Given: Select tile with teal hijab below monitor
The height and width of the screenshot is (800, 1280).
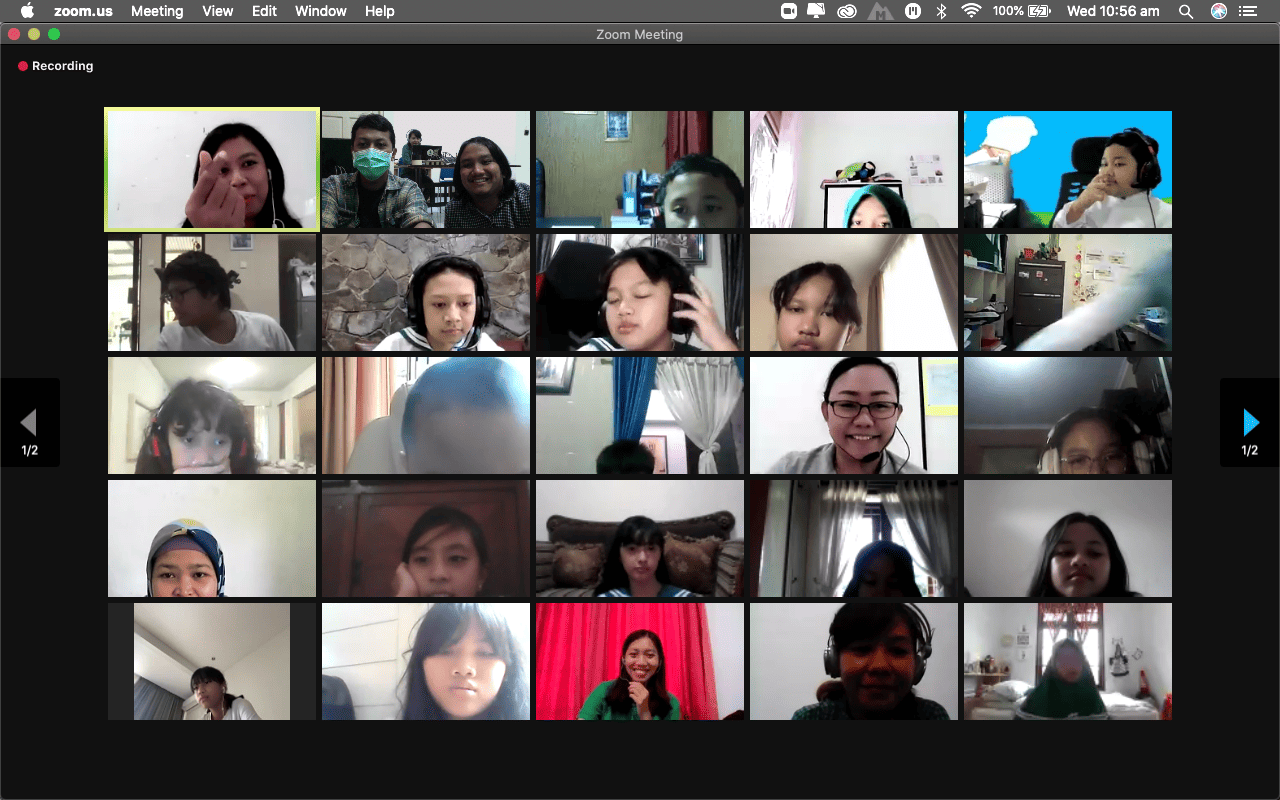Looking at the screenshot, I should [854, 170].
